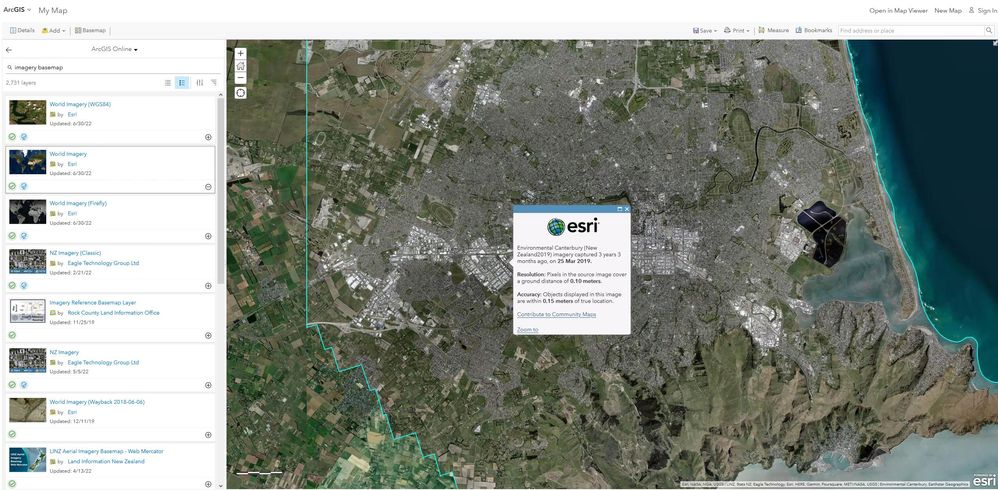The image size is (998, 490).
Task: Open the Basemap gallery
Action: [x=90, y=31]
